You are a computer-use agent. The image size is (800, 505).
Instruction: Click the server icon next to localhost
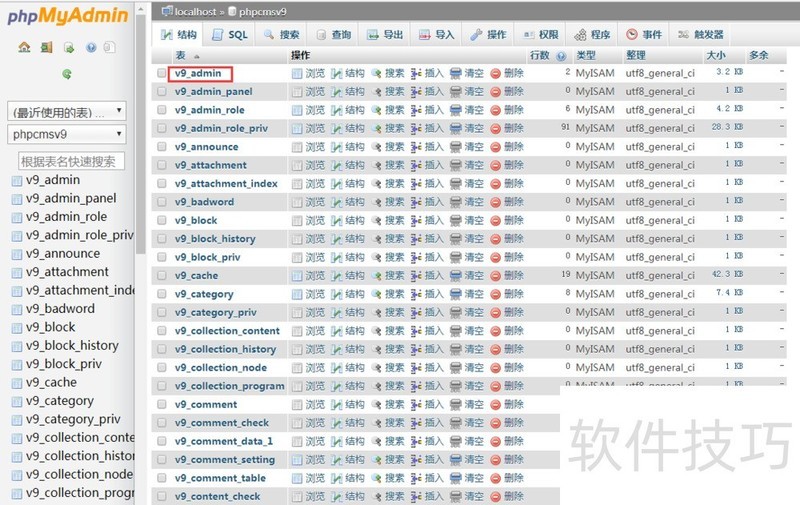[x=167, y=11]
